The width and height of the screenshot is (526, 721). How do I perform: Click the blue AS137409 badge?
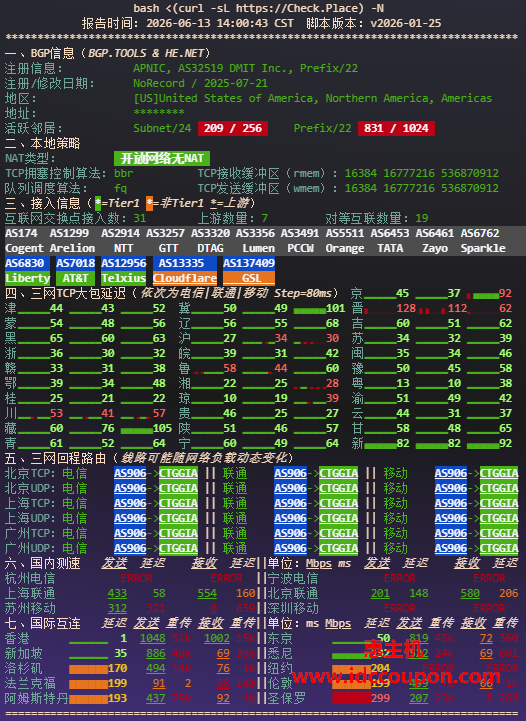[249, 263]
